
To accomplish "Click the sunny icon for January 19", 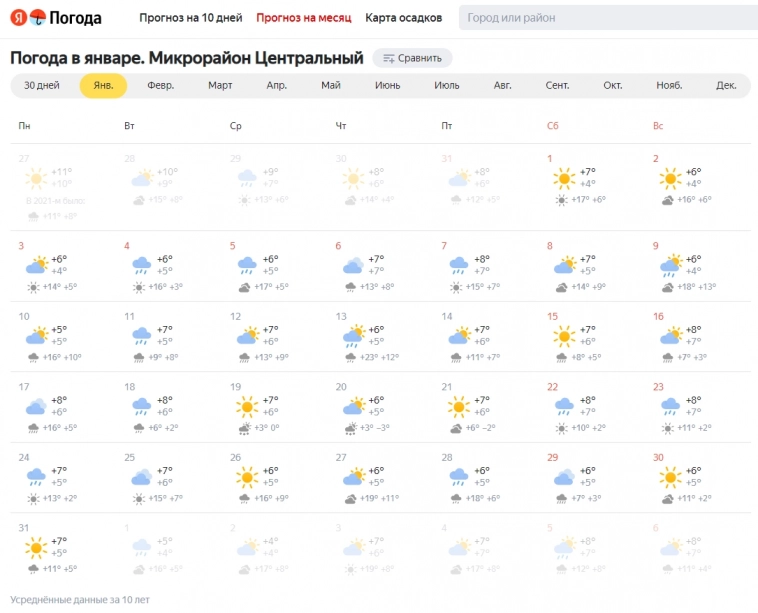I will pos(247,407).
